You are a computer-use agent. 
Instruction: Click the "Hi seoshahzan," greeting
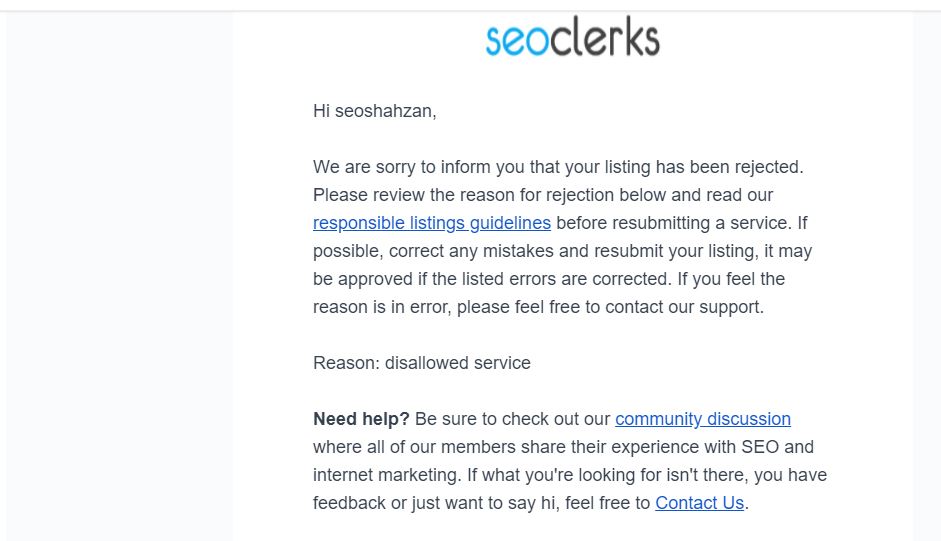375,111
